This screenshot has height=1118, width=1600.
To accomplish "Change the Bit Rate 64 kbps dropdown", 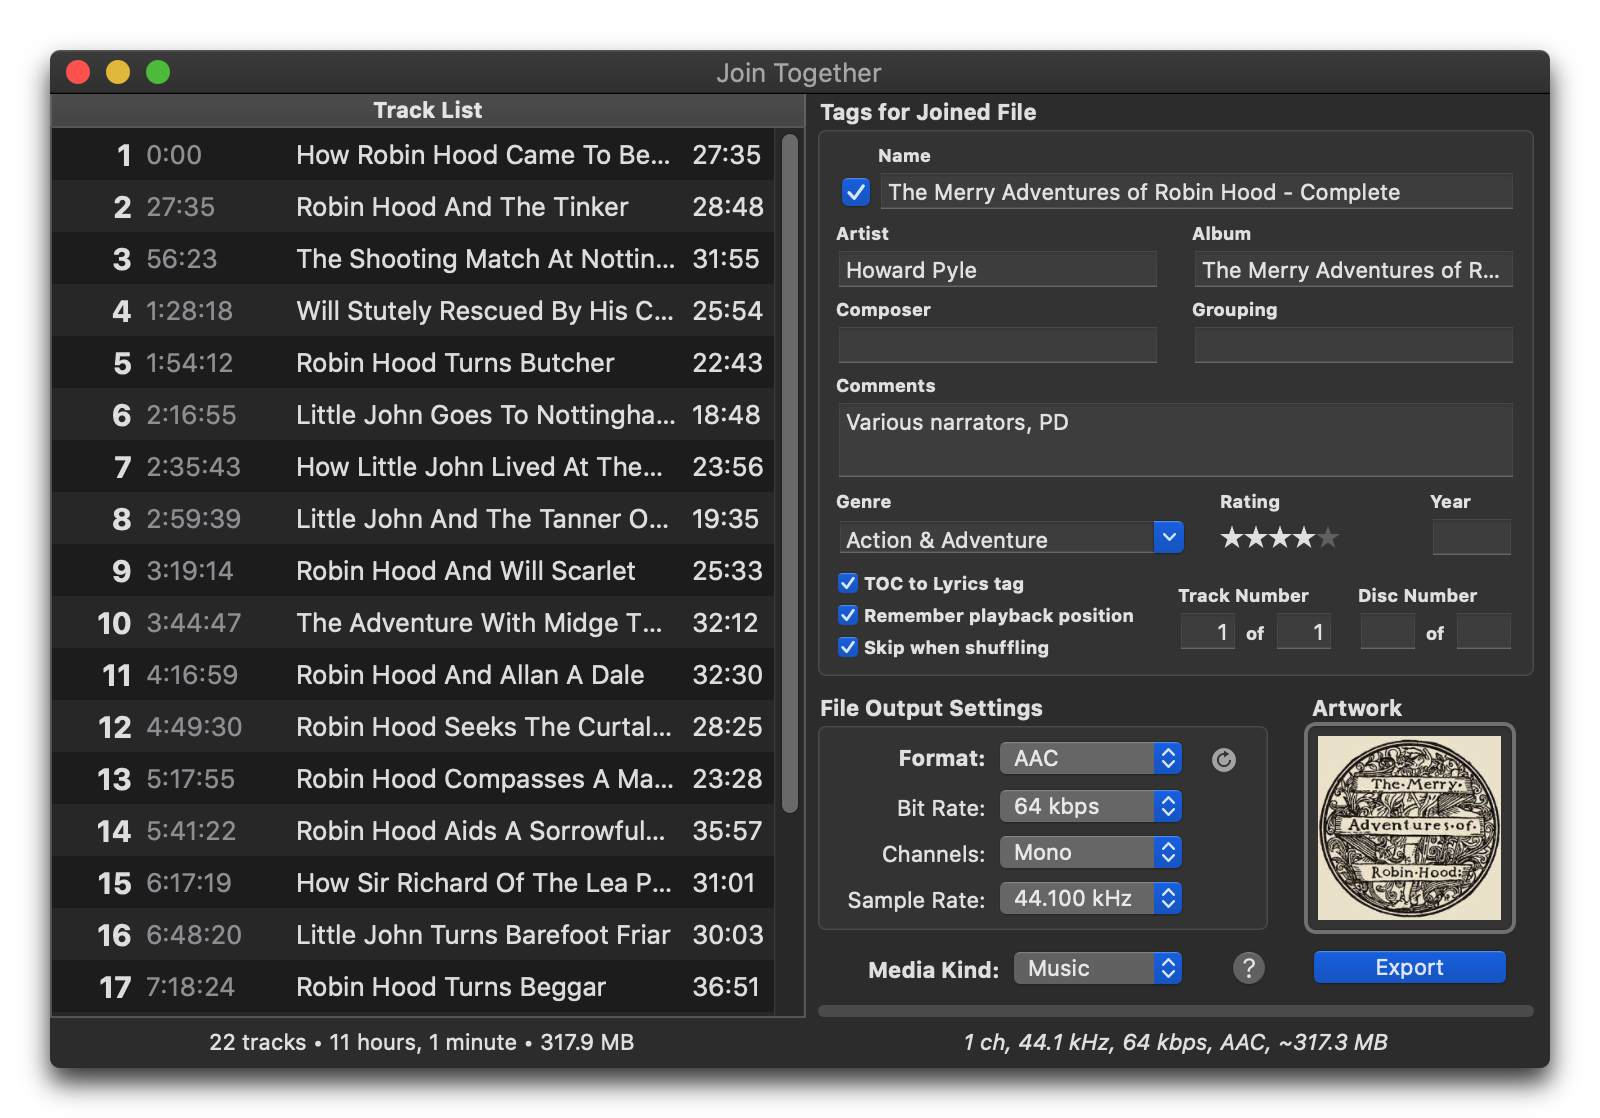I will click(1091, 806).
